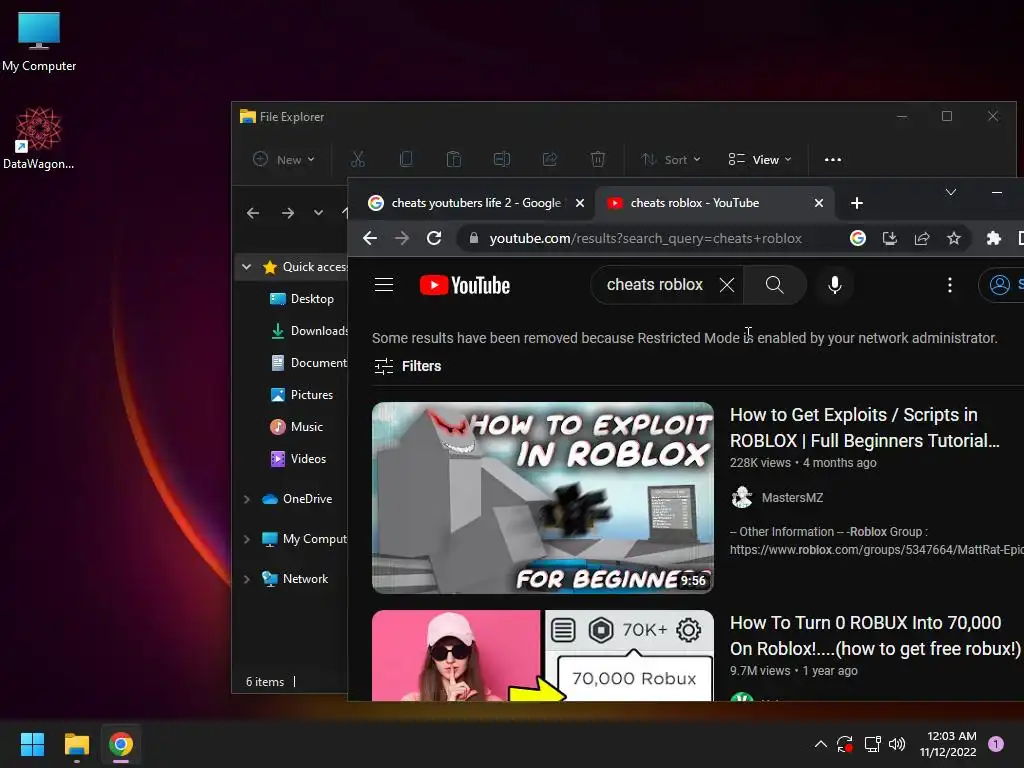Open the DataWagon desktop shortcut
This screenshot has height=768, width=1024.
tap(39, 138)
